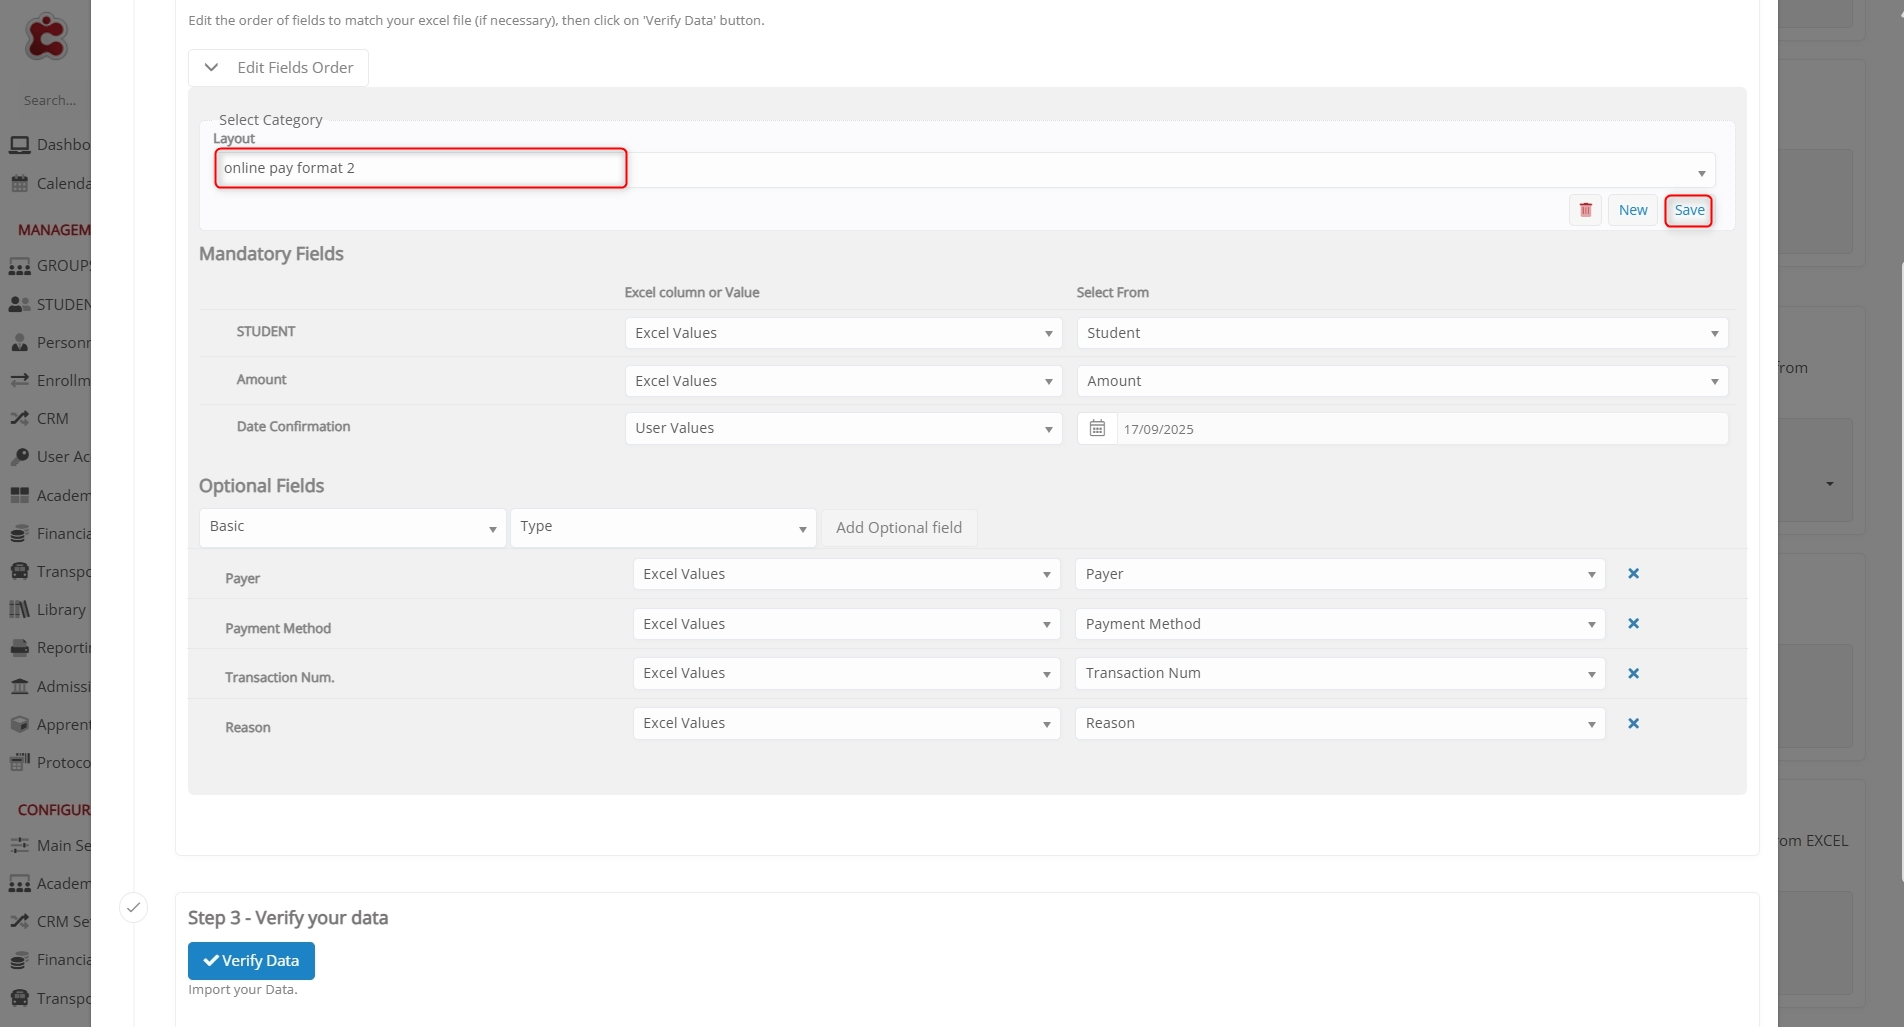Click the Dashboard icon in sidebar
This screenshot has height=1027, width=1904.
(x=20, y=145)
